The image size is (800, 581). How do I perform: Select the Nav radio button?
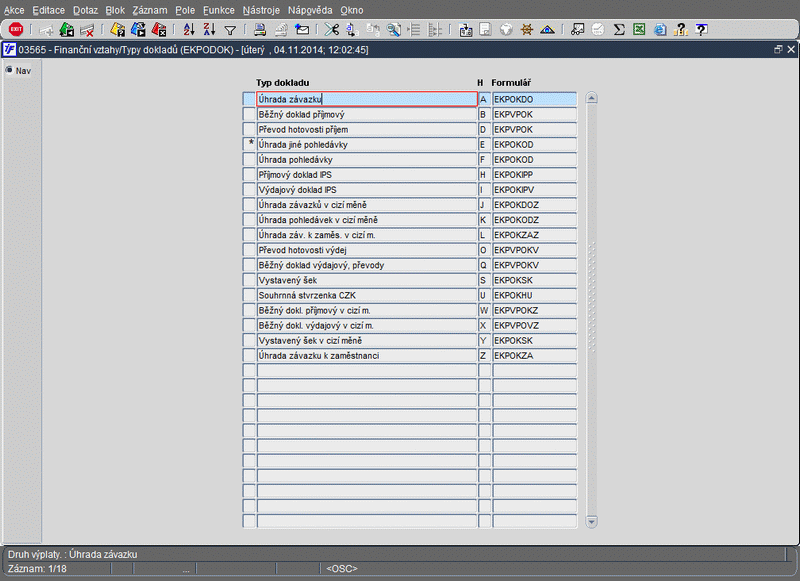(x=9, y=70)
